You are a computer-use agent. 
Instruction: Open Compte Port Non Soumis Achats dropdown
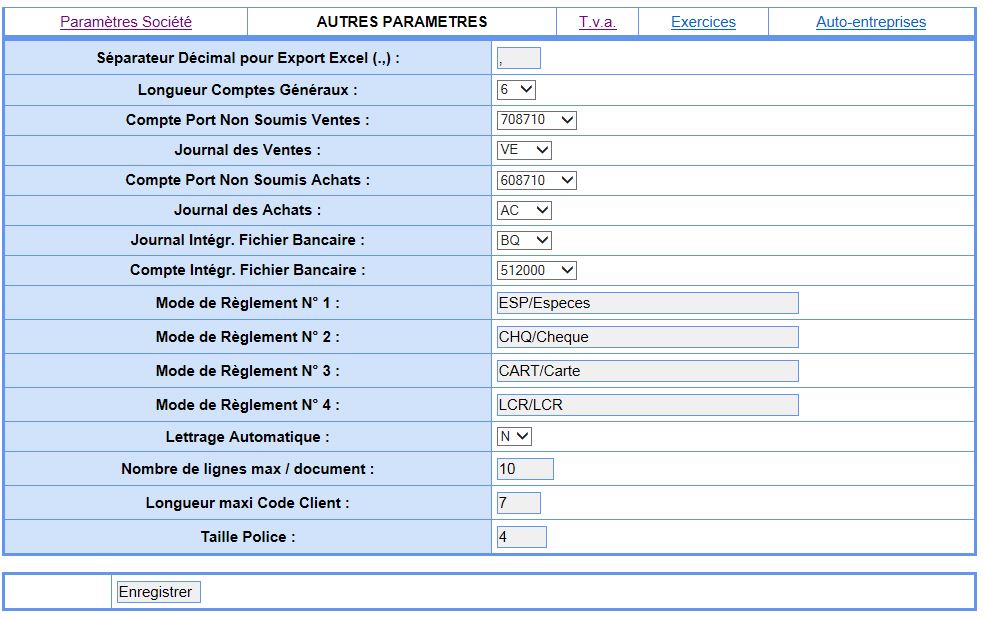pyautogui.click(x=536, y=181)
